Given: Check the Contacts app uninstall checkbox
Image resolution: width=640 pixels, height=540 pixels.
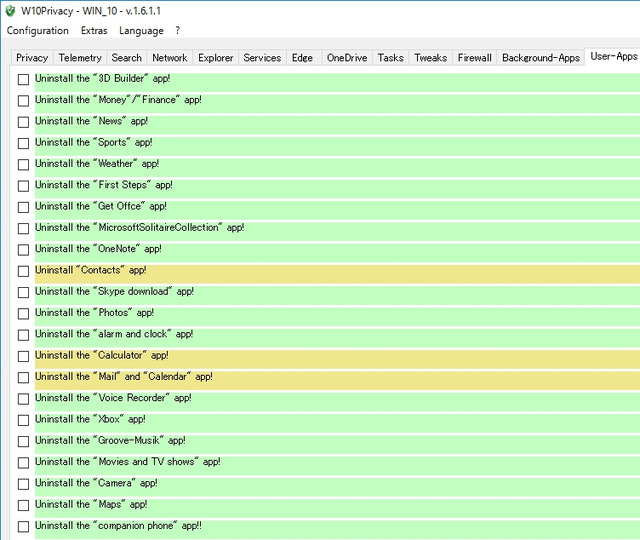Looking at the screenshot, I should point(23,271).
